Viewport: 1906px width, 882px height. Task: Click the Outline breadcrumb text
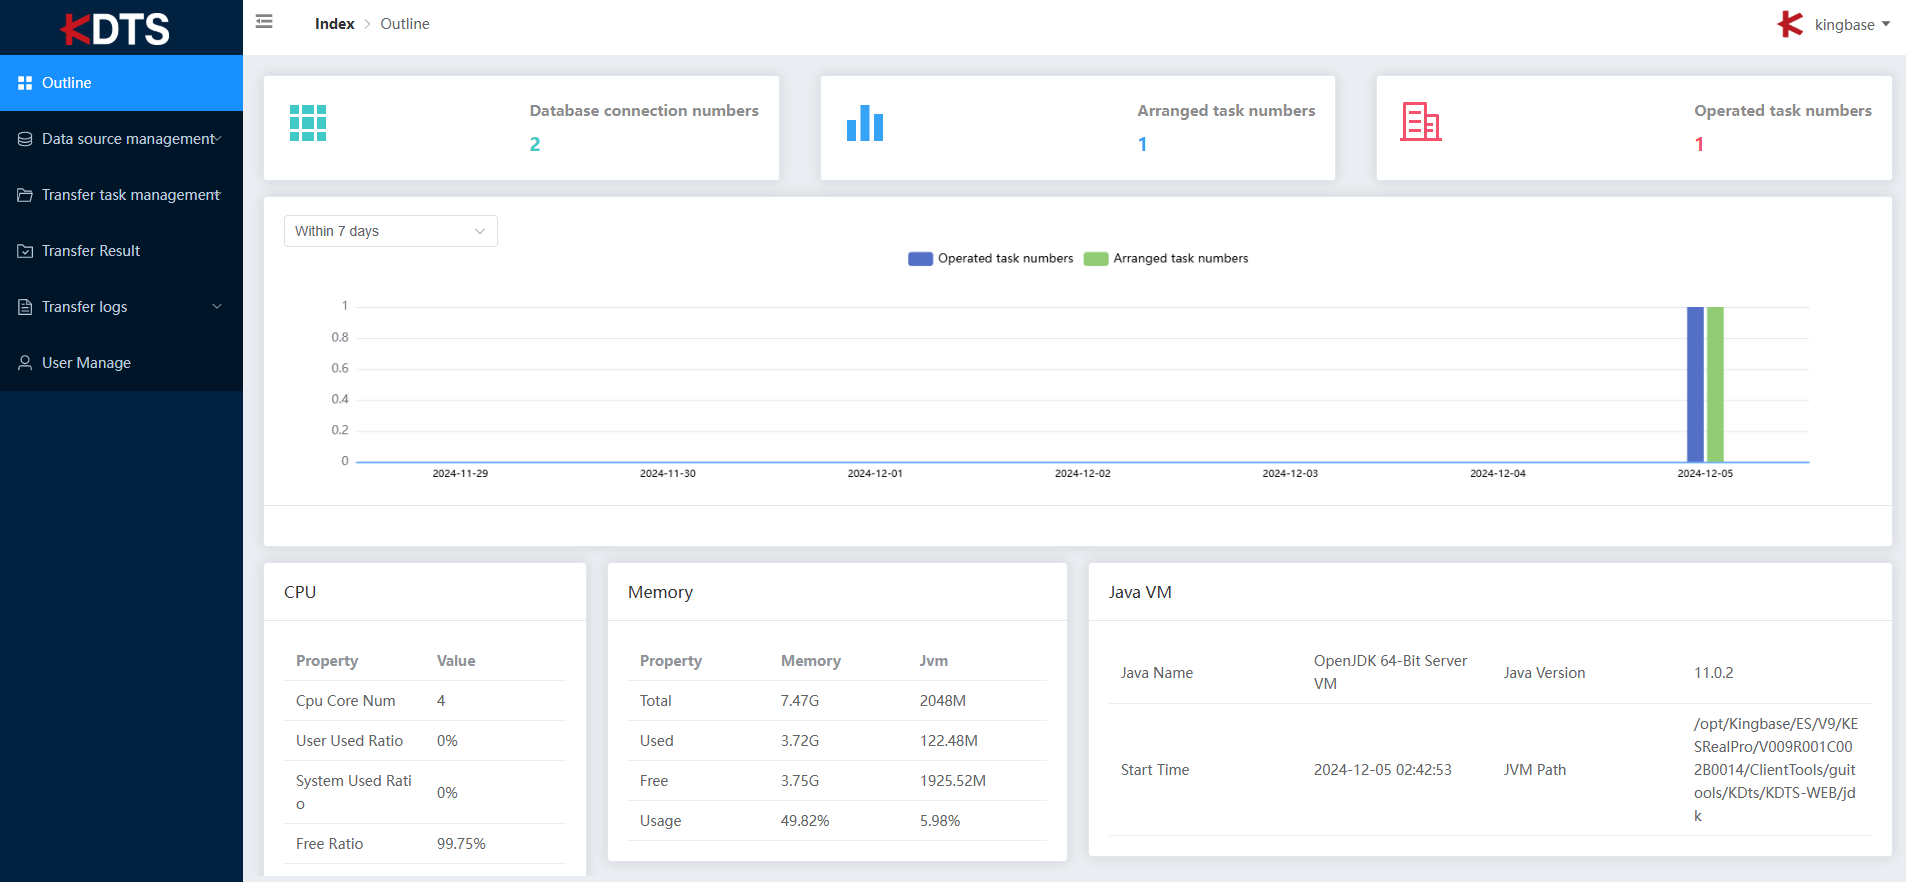(405, 24)
